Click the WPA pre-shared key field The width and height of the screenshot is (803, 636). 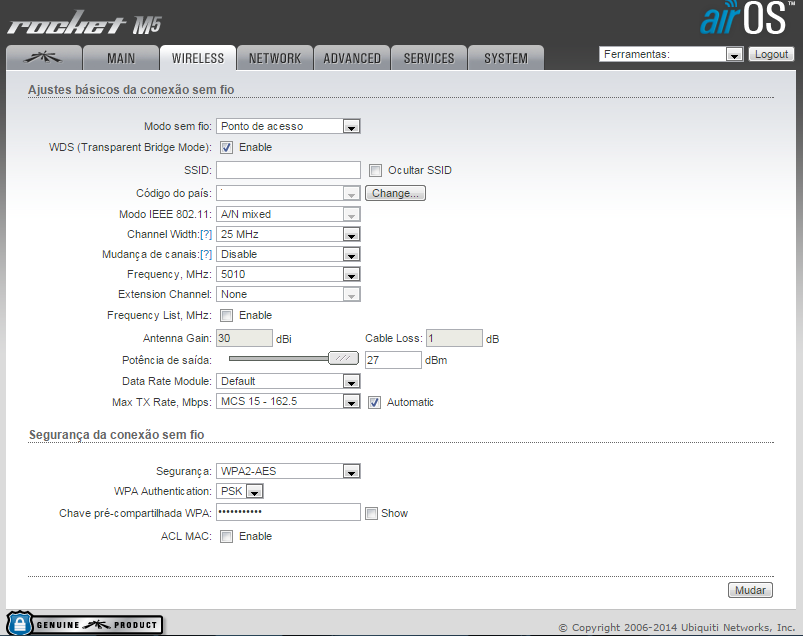pos(288,512)
